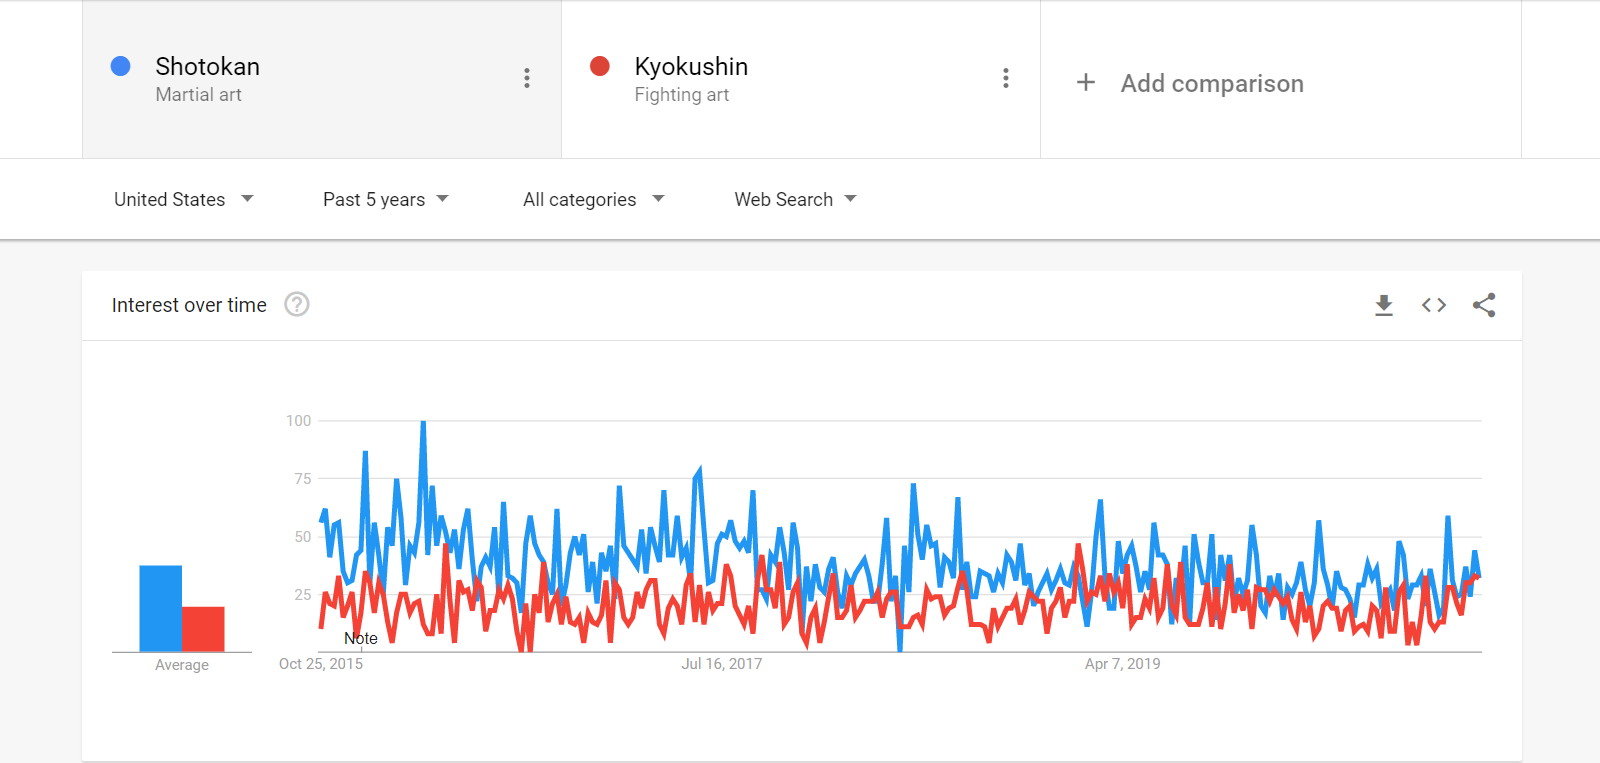Open the Past 5 years dropdown

tap(386, 199)
